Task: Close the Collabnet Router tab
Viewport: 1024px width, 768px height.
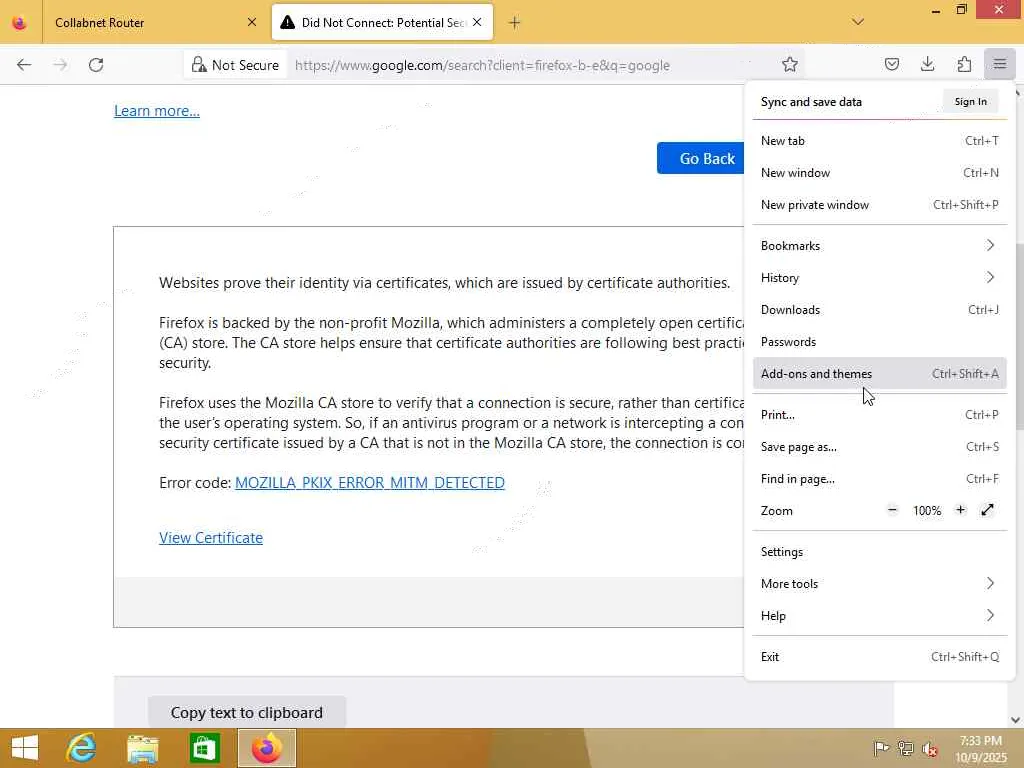Action: pyautogui.click(x=252, y=22)
